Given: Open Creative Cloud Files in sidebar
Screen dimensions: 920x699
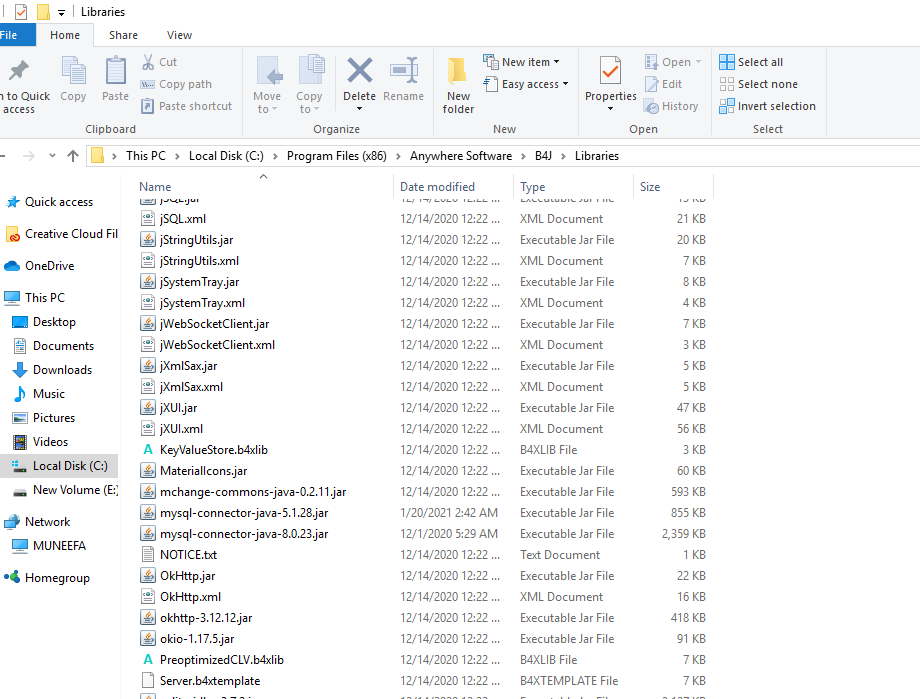Looking at the screenshot, I should [62, 234].
